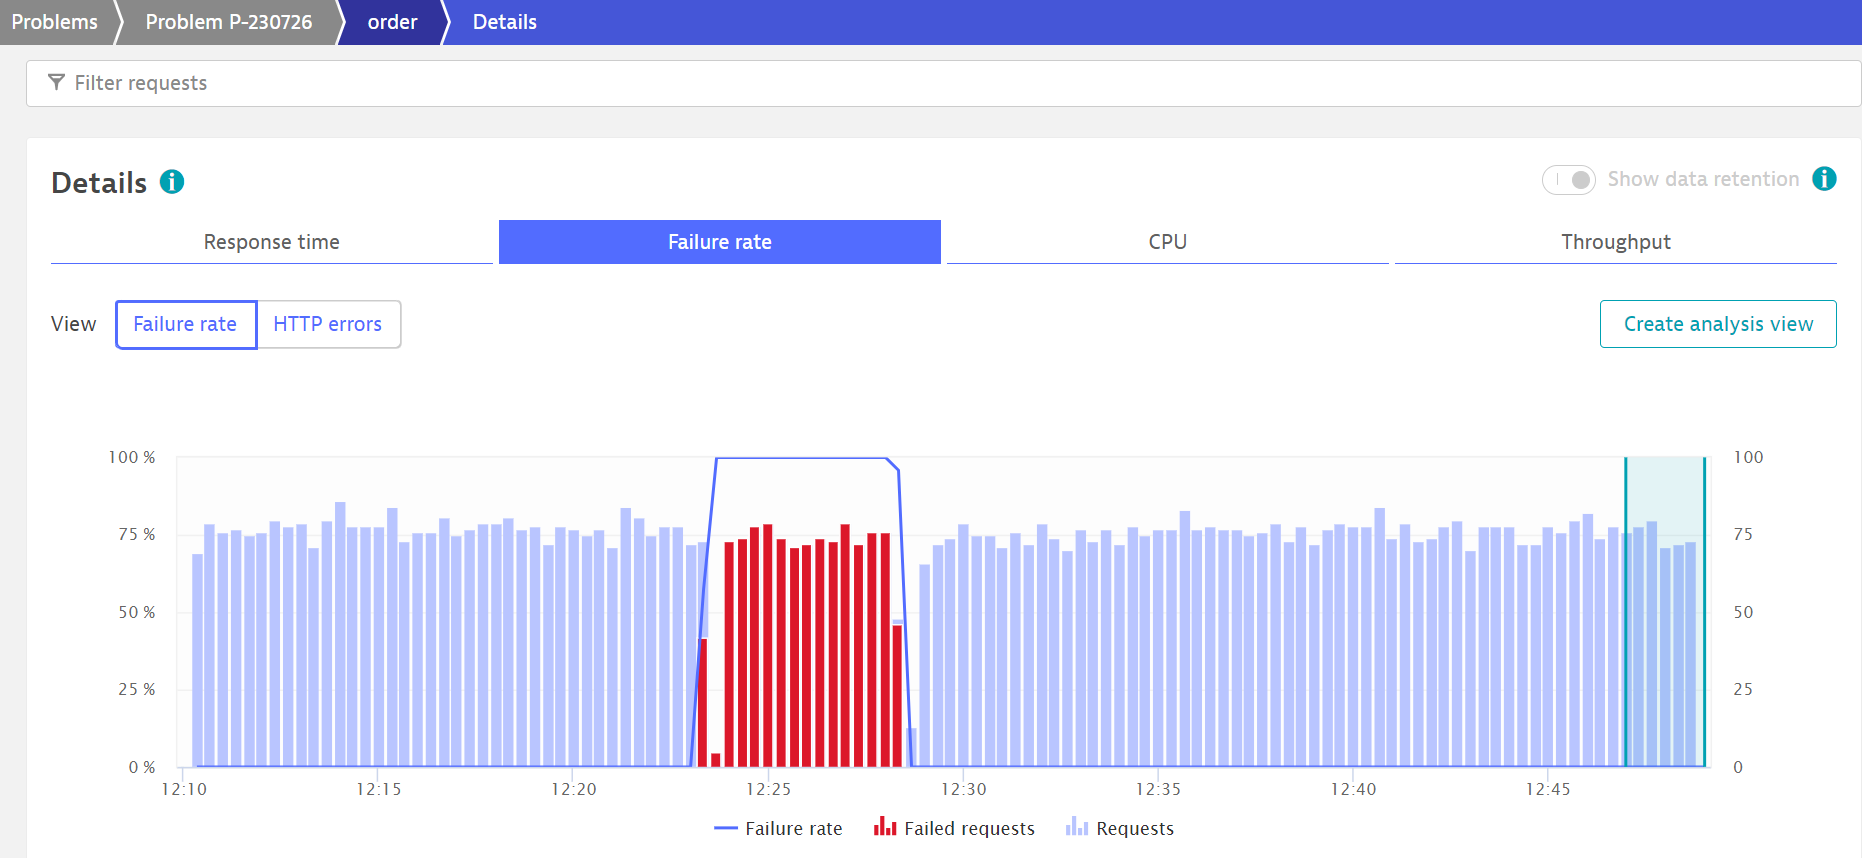Click the Failure rate legend line icon
Viewport: 1862px width, 858px height.
coord(726,828)
